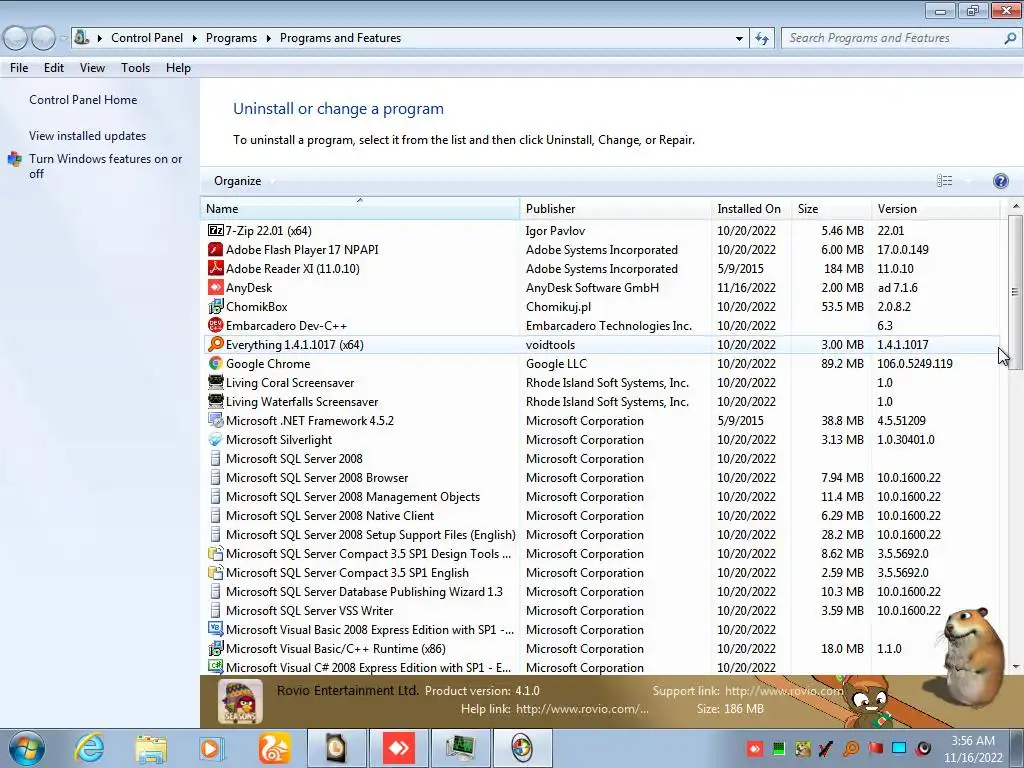Viewport: 1024px width, 768px height.
Task: Navigate to Programs in breadcrumb
Action: click(x=231, y=38)
